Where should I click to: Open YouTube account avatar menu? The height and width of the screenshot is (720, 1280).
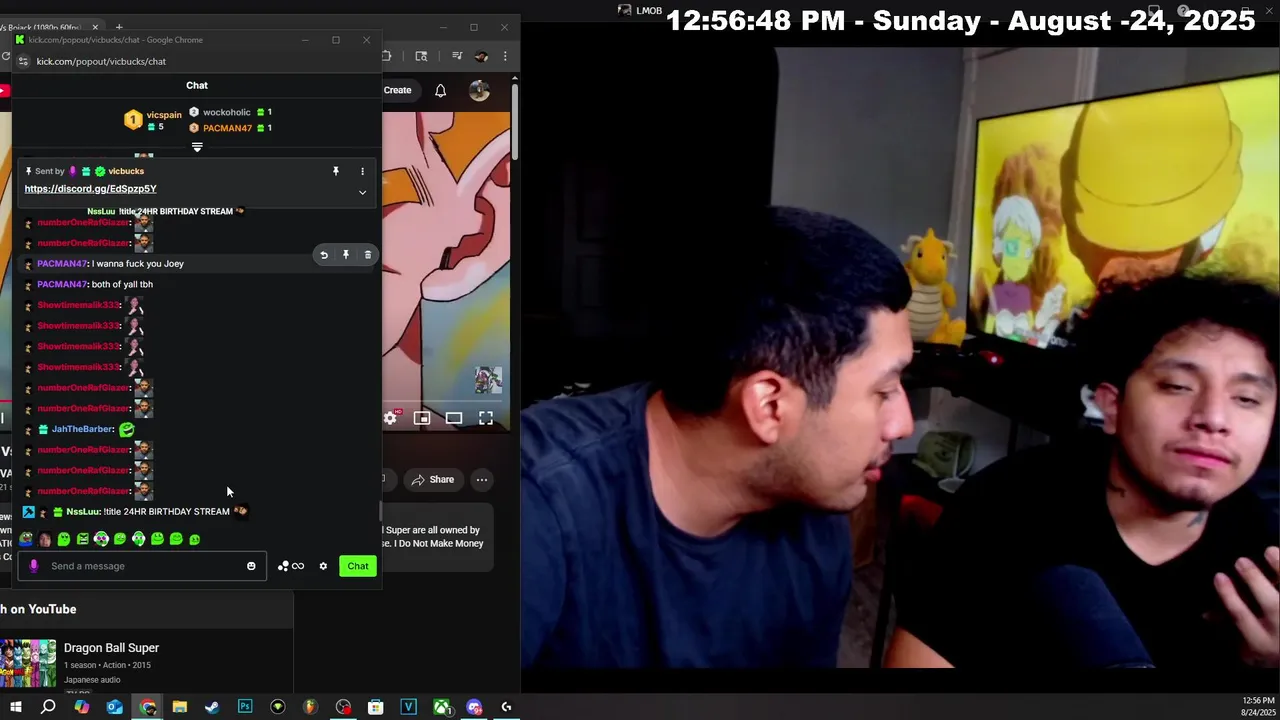tap(479, 91)
